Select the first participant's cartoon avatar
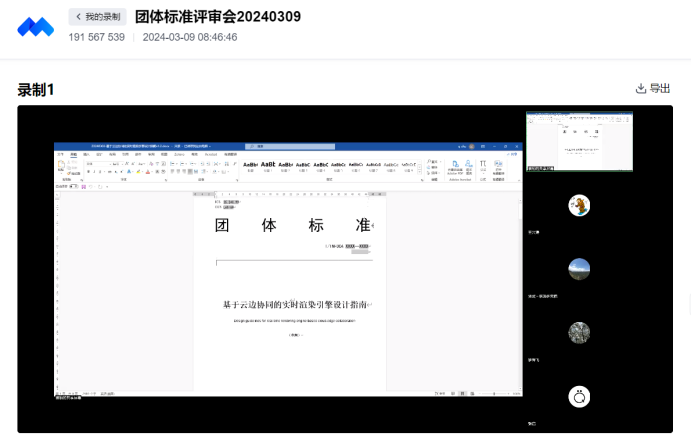692x436 pixels. pos(579,206)
